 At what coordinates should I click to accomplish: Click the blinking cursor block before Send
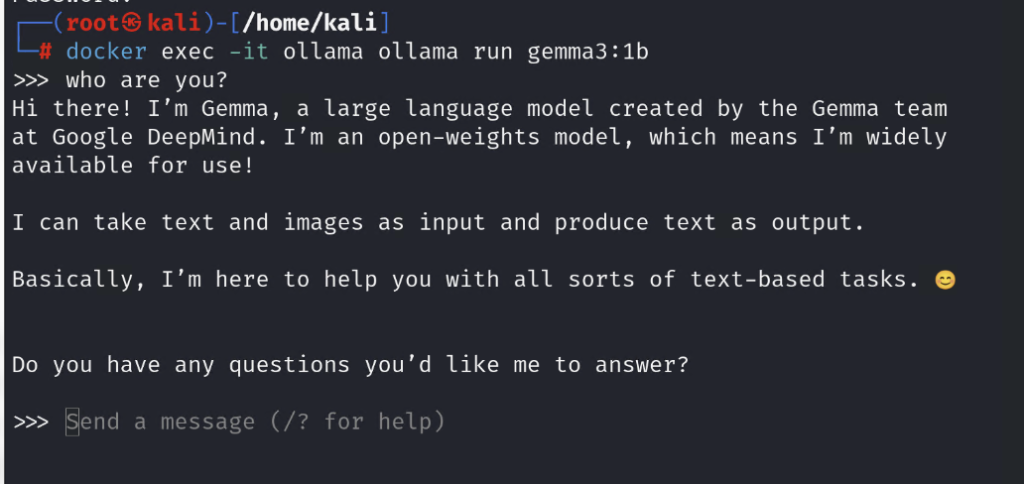72,422
